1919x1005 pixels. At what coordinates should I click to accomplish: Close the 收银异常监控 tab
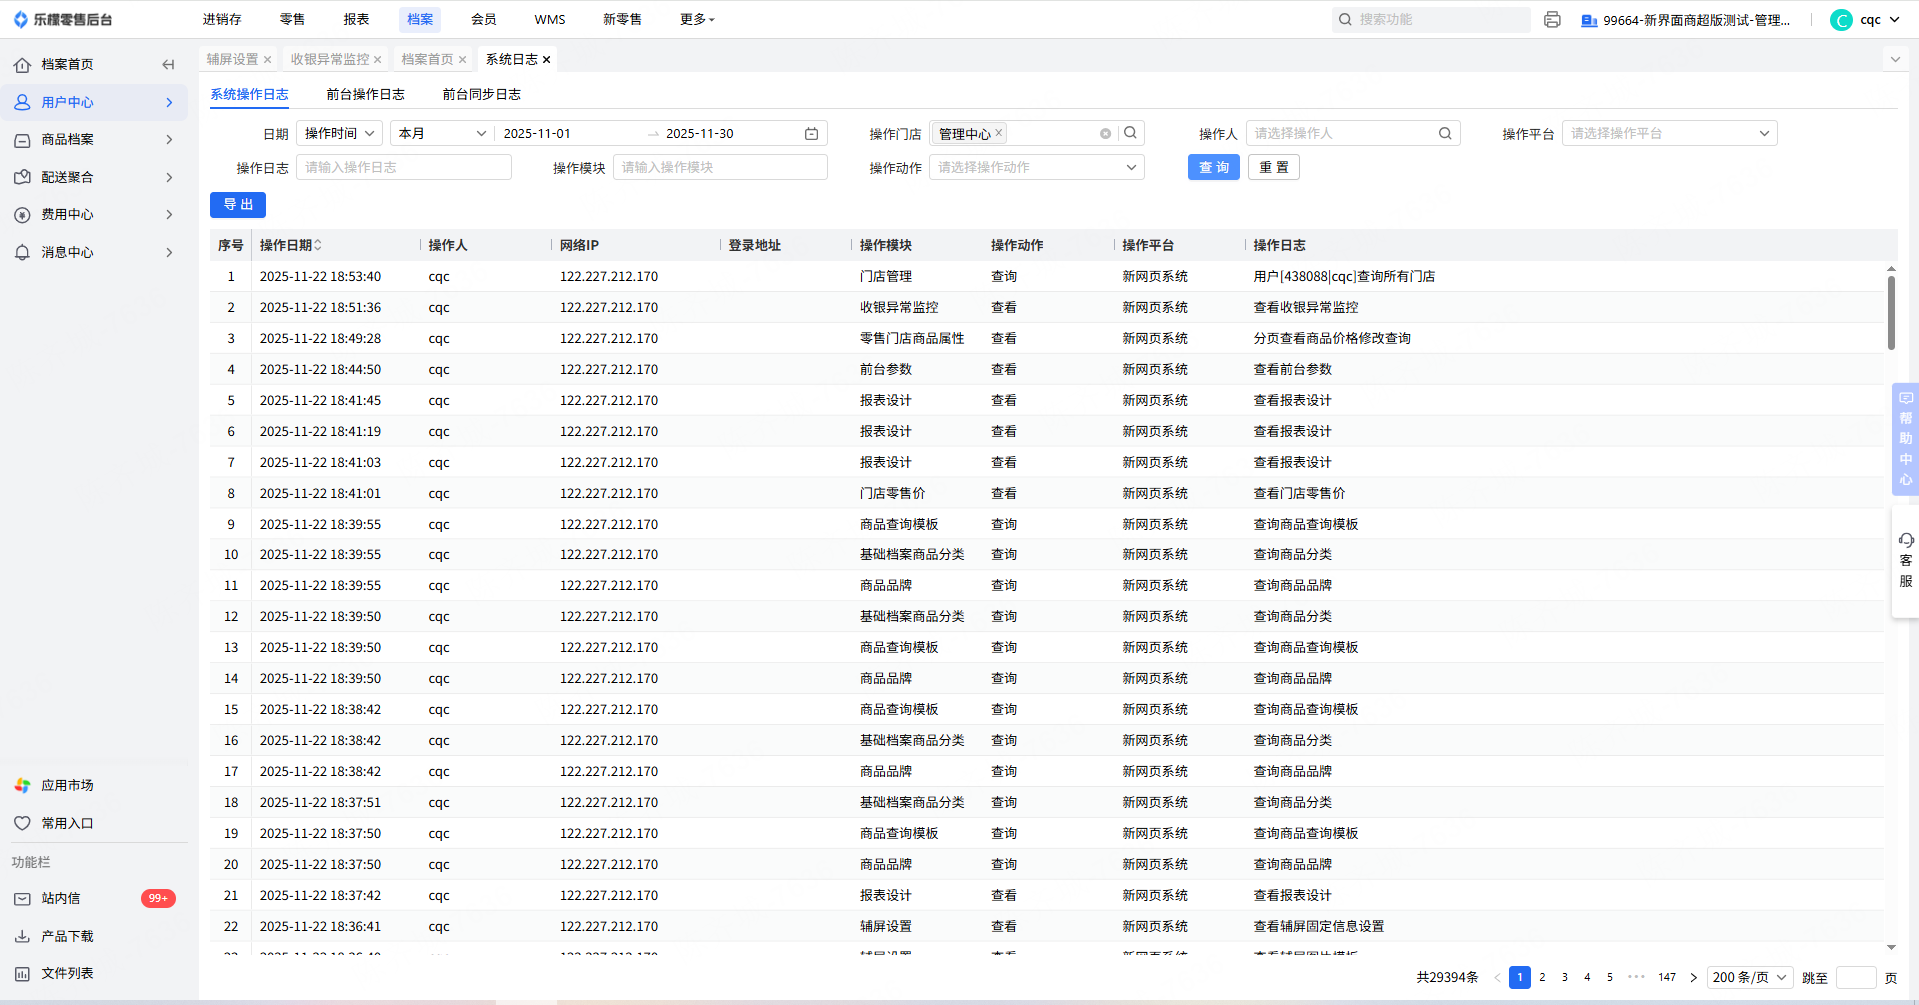(x=377, y=60)
